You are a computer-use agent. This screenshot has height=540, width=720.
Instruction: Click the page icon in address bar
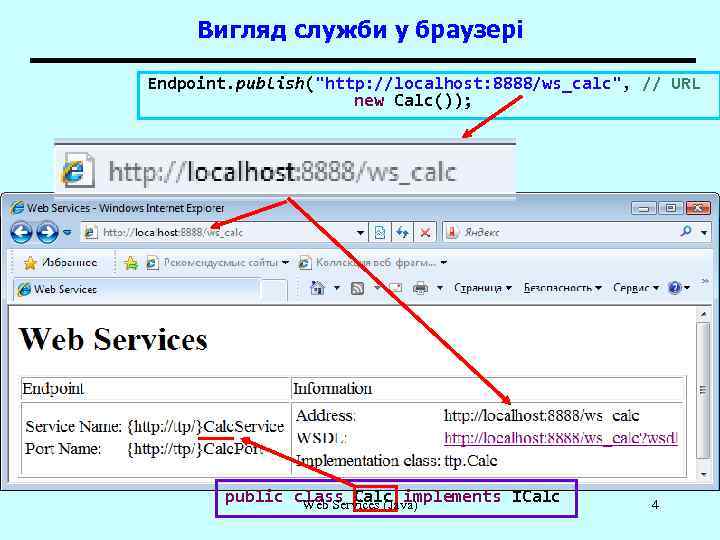click(90, 232)
